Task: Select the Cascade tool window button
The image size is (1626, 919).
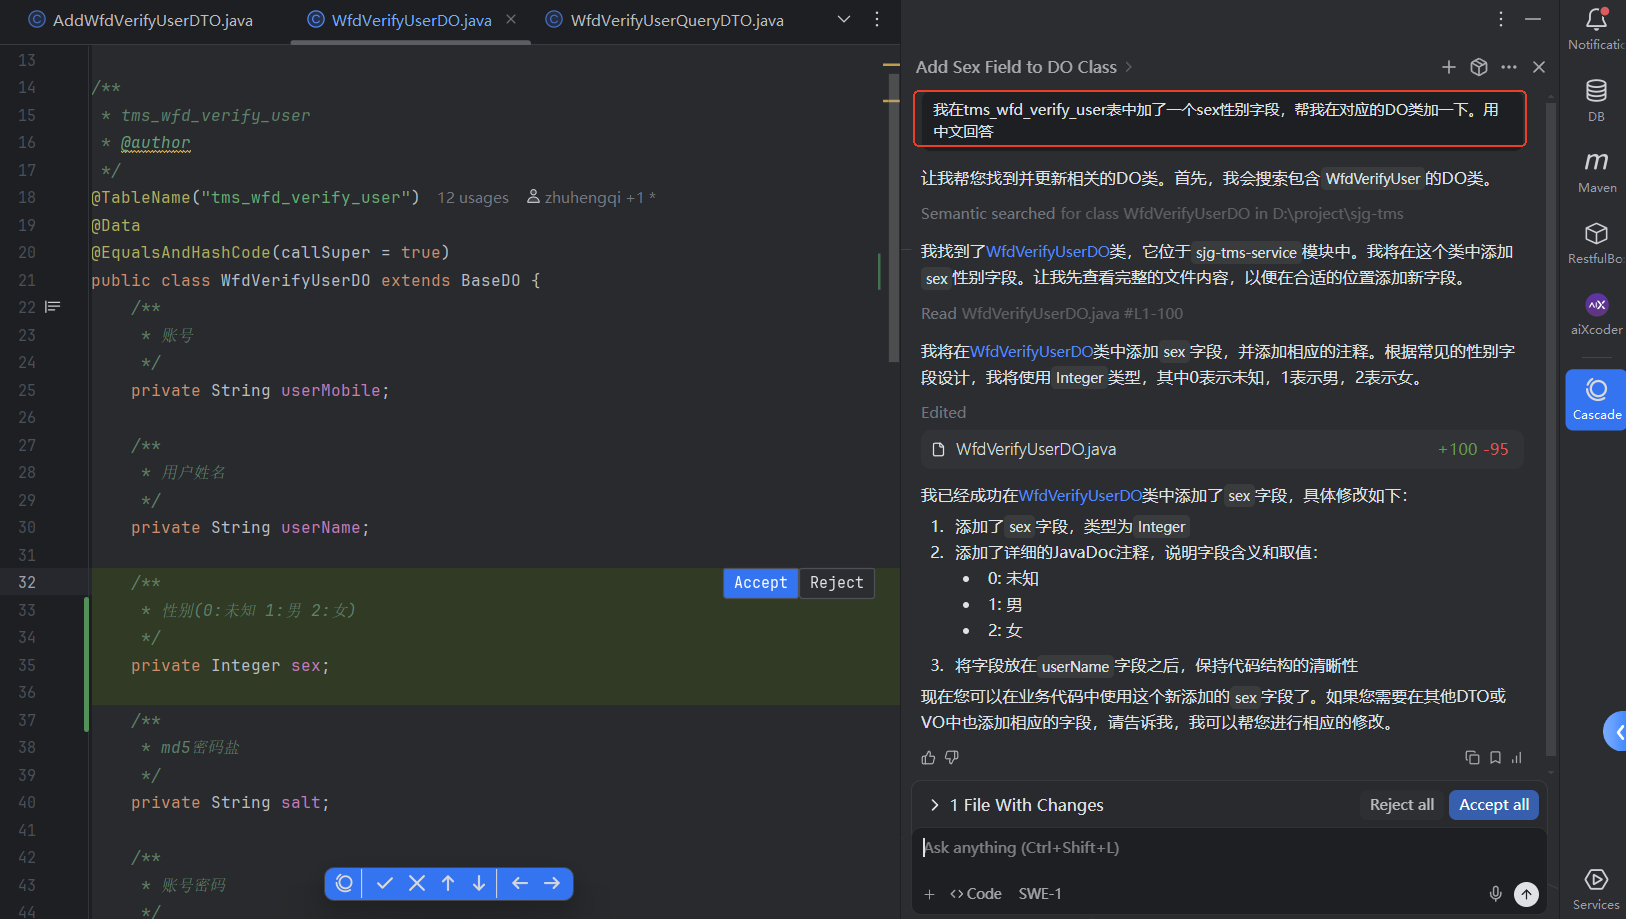Action: click(x=1597, y=399)
